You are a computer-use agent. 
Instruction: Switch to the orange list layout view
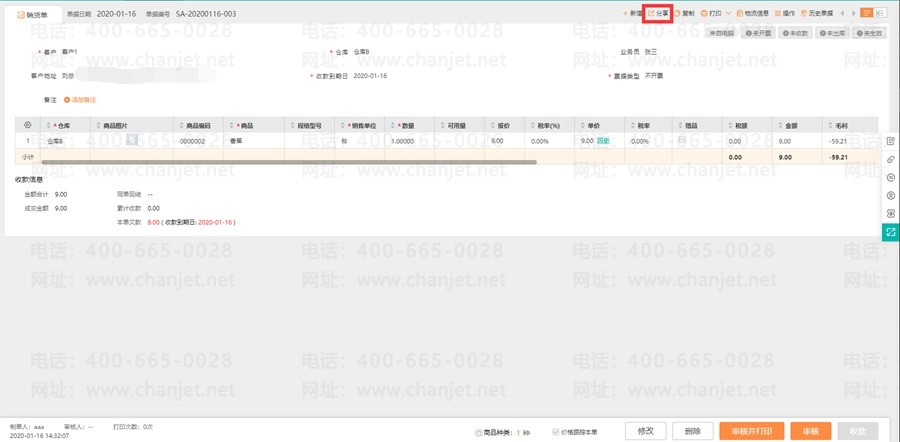click(x=867, y=13)
